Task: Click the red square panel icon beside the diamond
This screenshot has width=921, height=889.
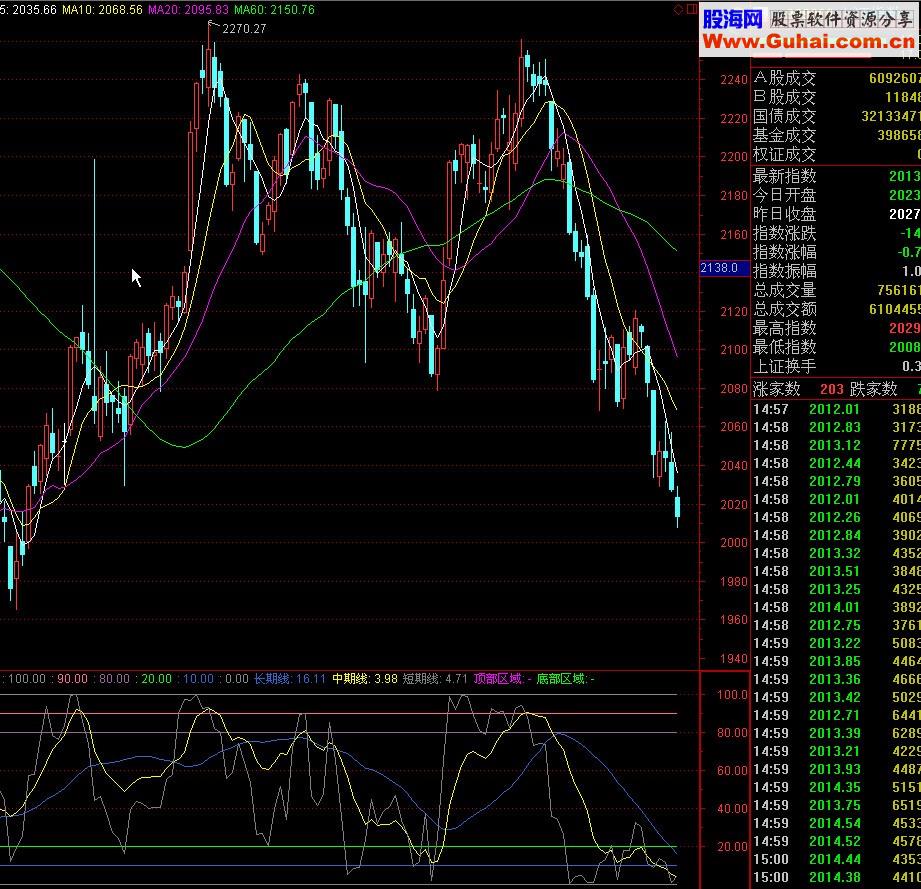Action: pyautogui.click(x=689, y=9)
